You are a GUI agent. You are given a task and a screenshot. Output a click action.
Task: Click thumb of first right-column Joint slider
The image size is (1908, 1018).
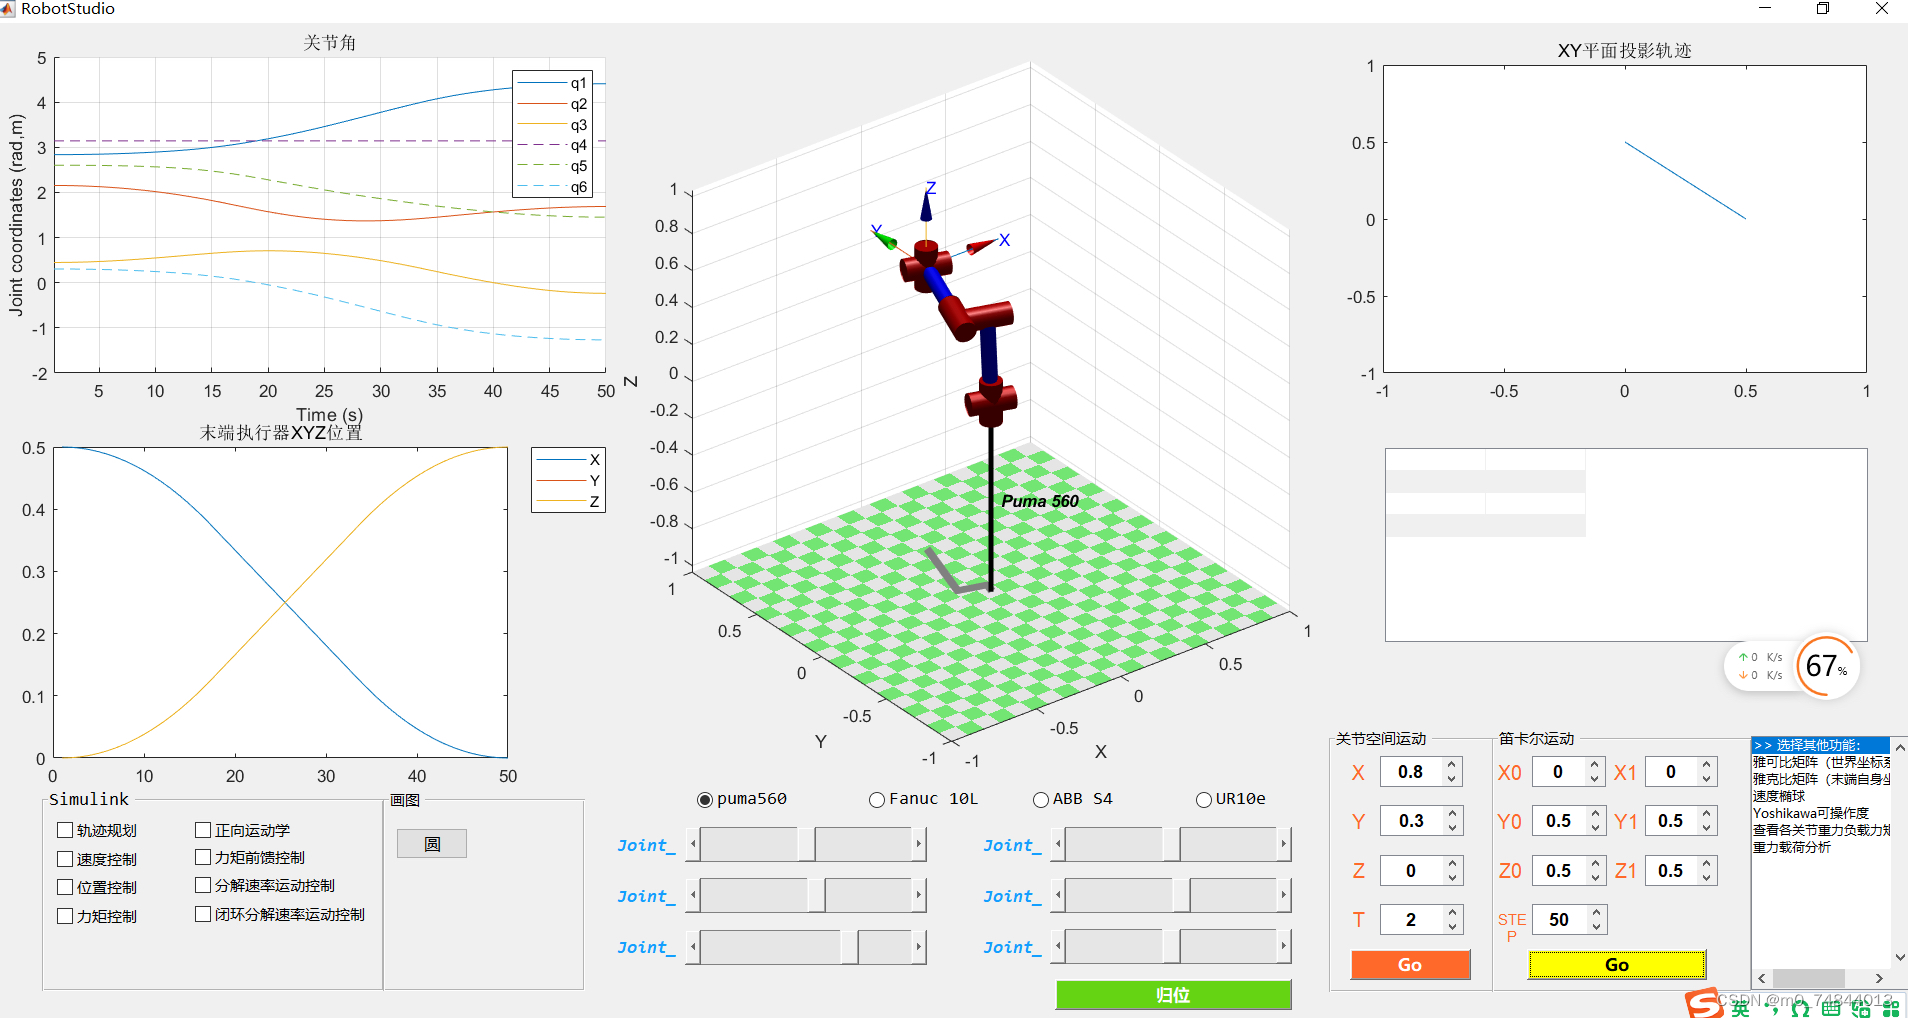[1171, 845]
